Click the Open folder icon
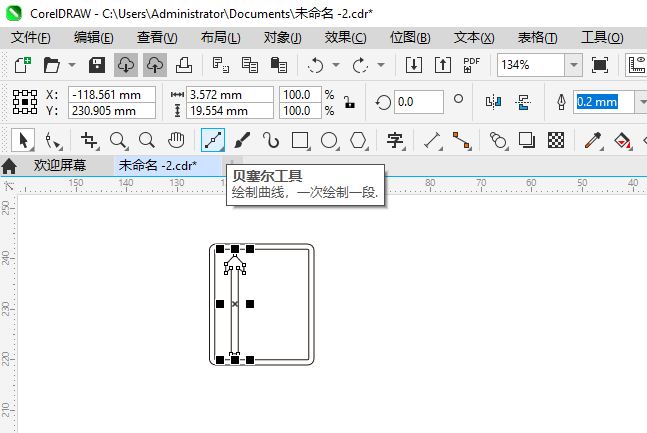The image size is (647, 433). (x=52, y=65)
